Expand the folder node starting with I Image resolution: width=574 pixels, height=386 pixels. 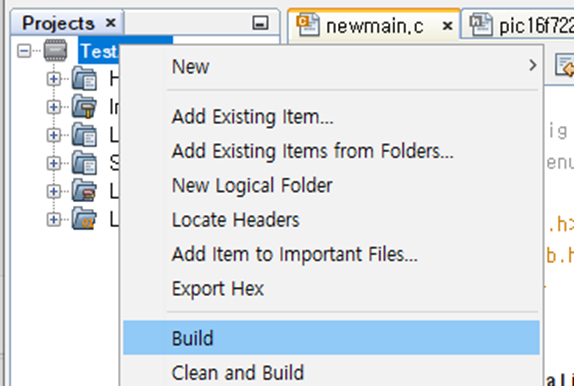(53, 107)
